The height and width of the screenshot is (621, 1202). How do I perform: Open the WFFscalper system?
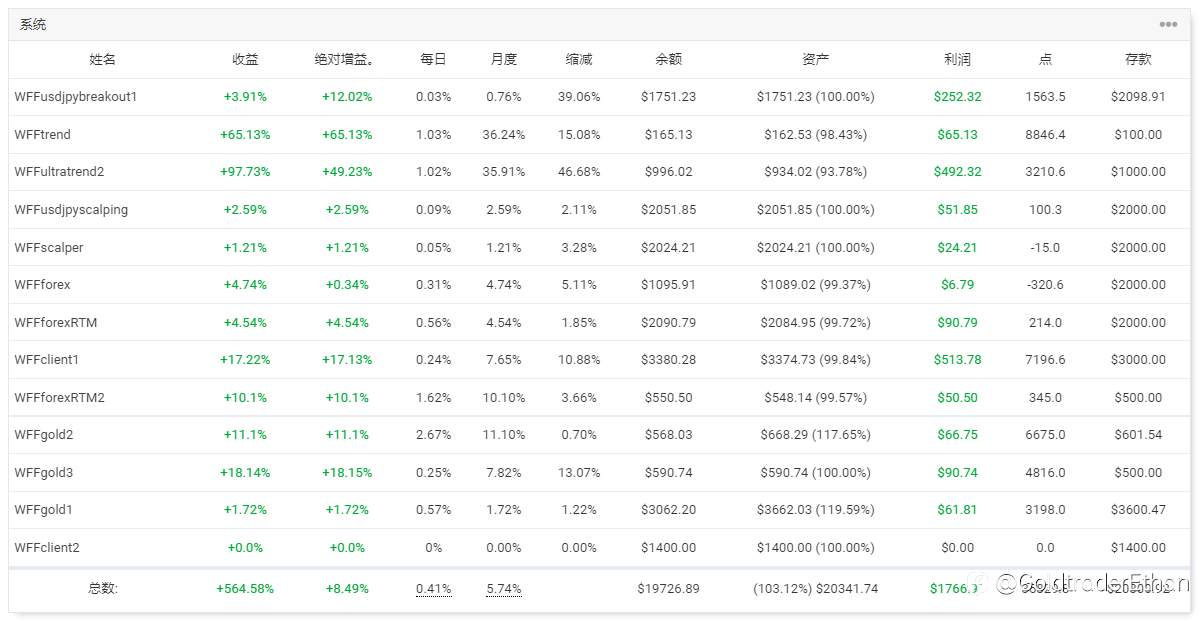49,247
